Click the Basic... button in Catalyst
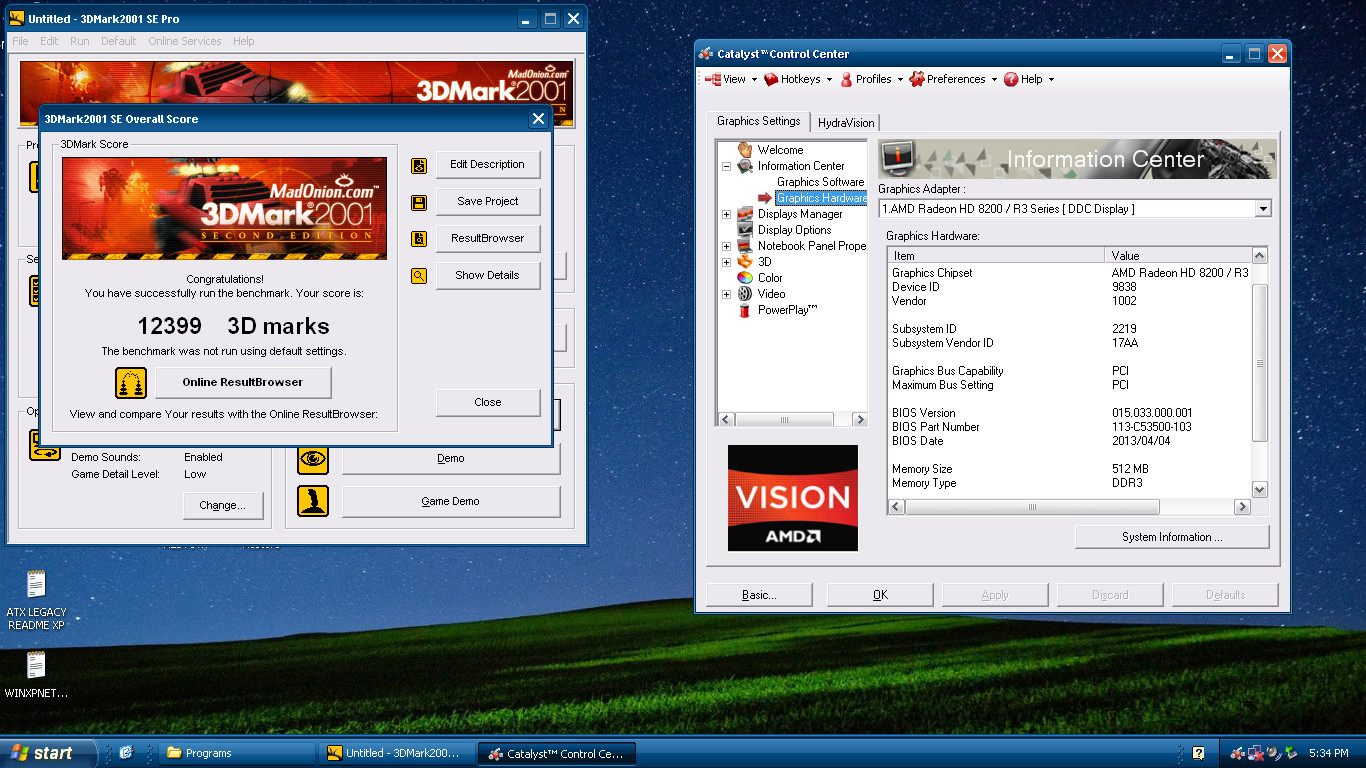Image resolution: width=1366 pixels, height=768 pixels. point(759,595)
